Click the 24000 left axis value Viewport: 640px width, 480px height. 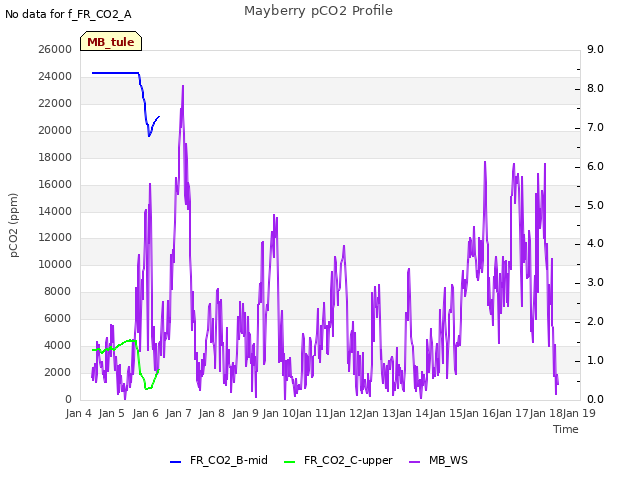[55, 76]
